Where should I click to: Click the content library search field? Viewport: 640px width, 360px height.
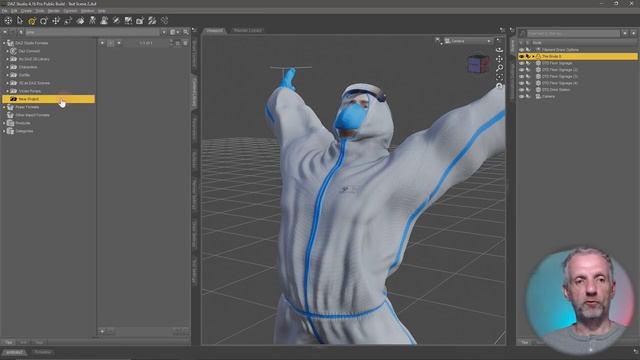pos(92,32)
